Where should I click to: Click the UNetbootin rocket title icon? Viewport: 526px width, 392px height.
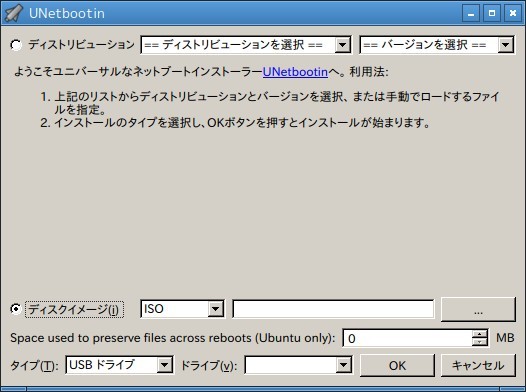coord(14,13)
